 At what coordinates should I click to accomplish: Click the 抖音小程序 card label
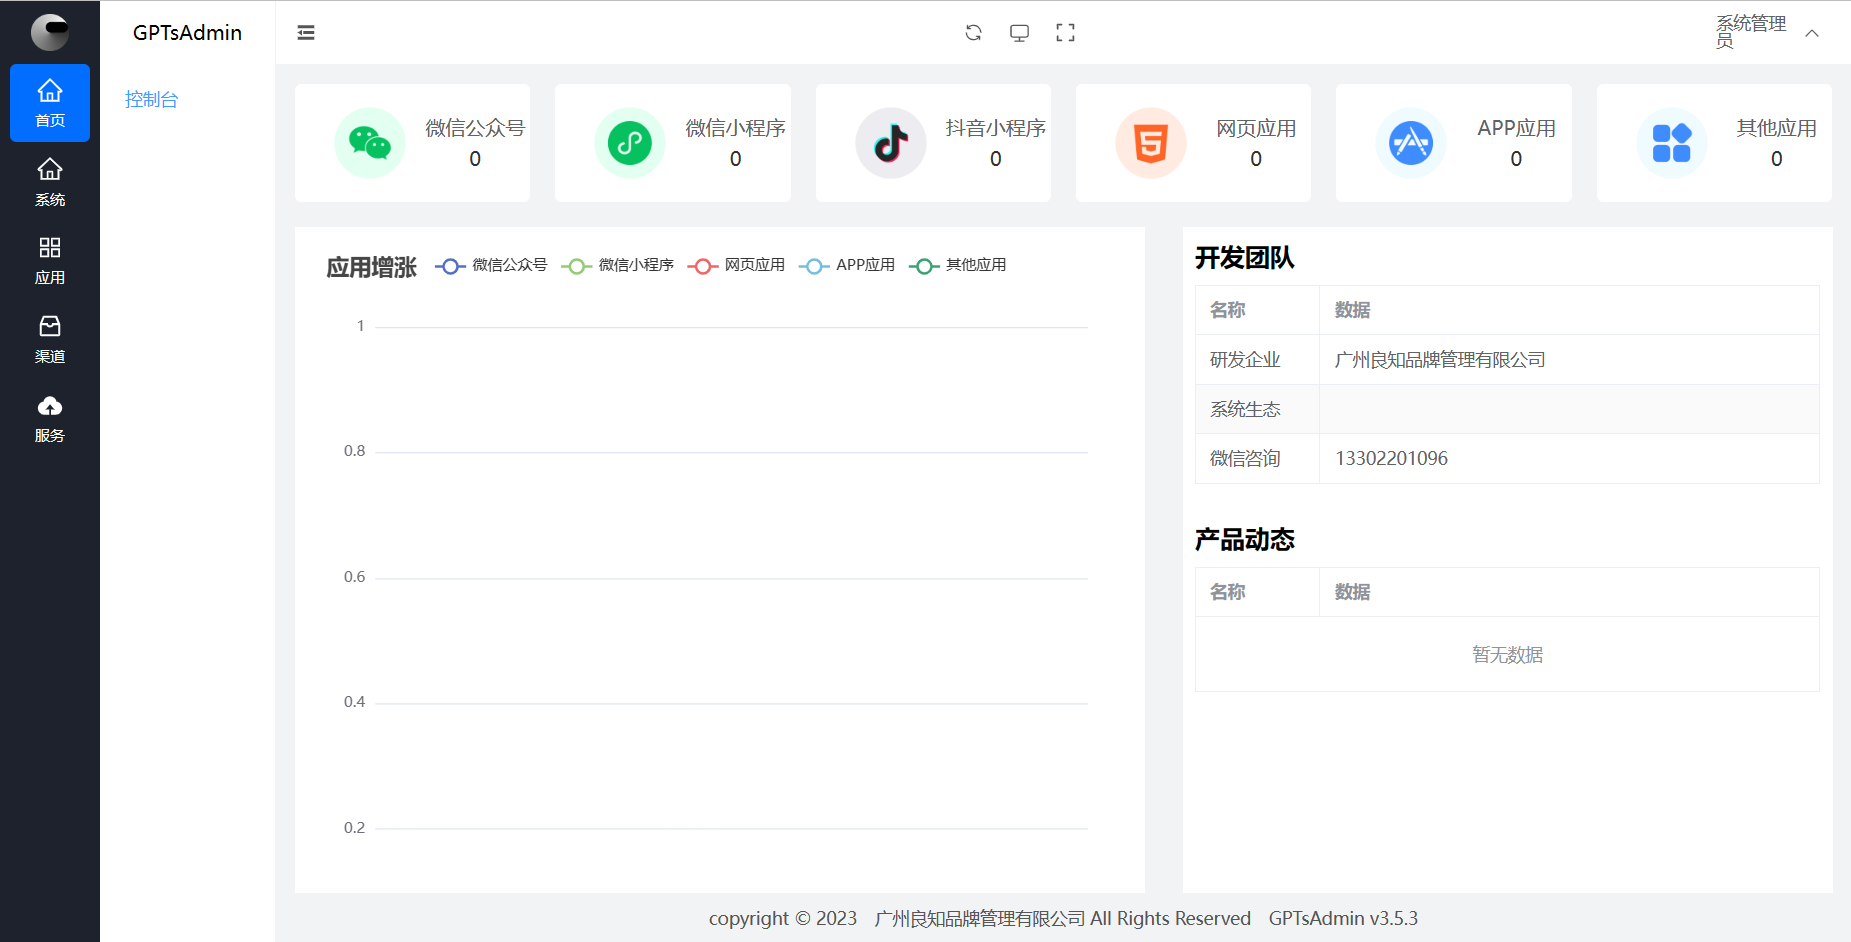(996, 128)
